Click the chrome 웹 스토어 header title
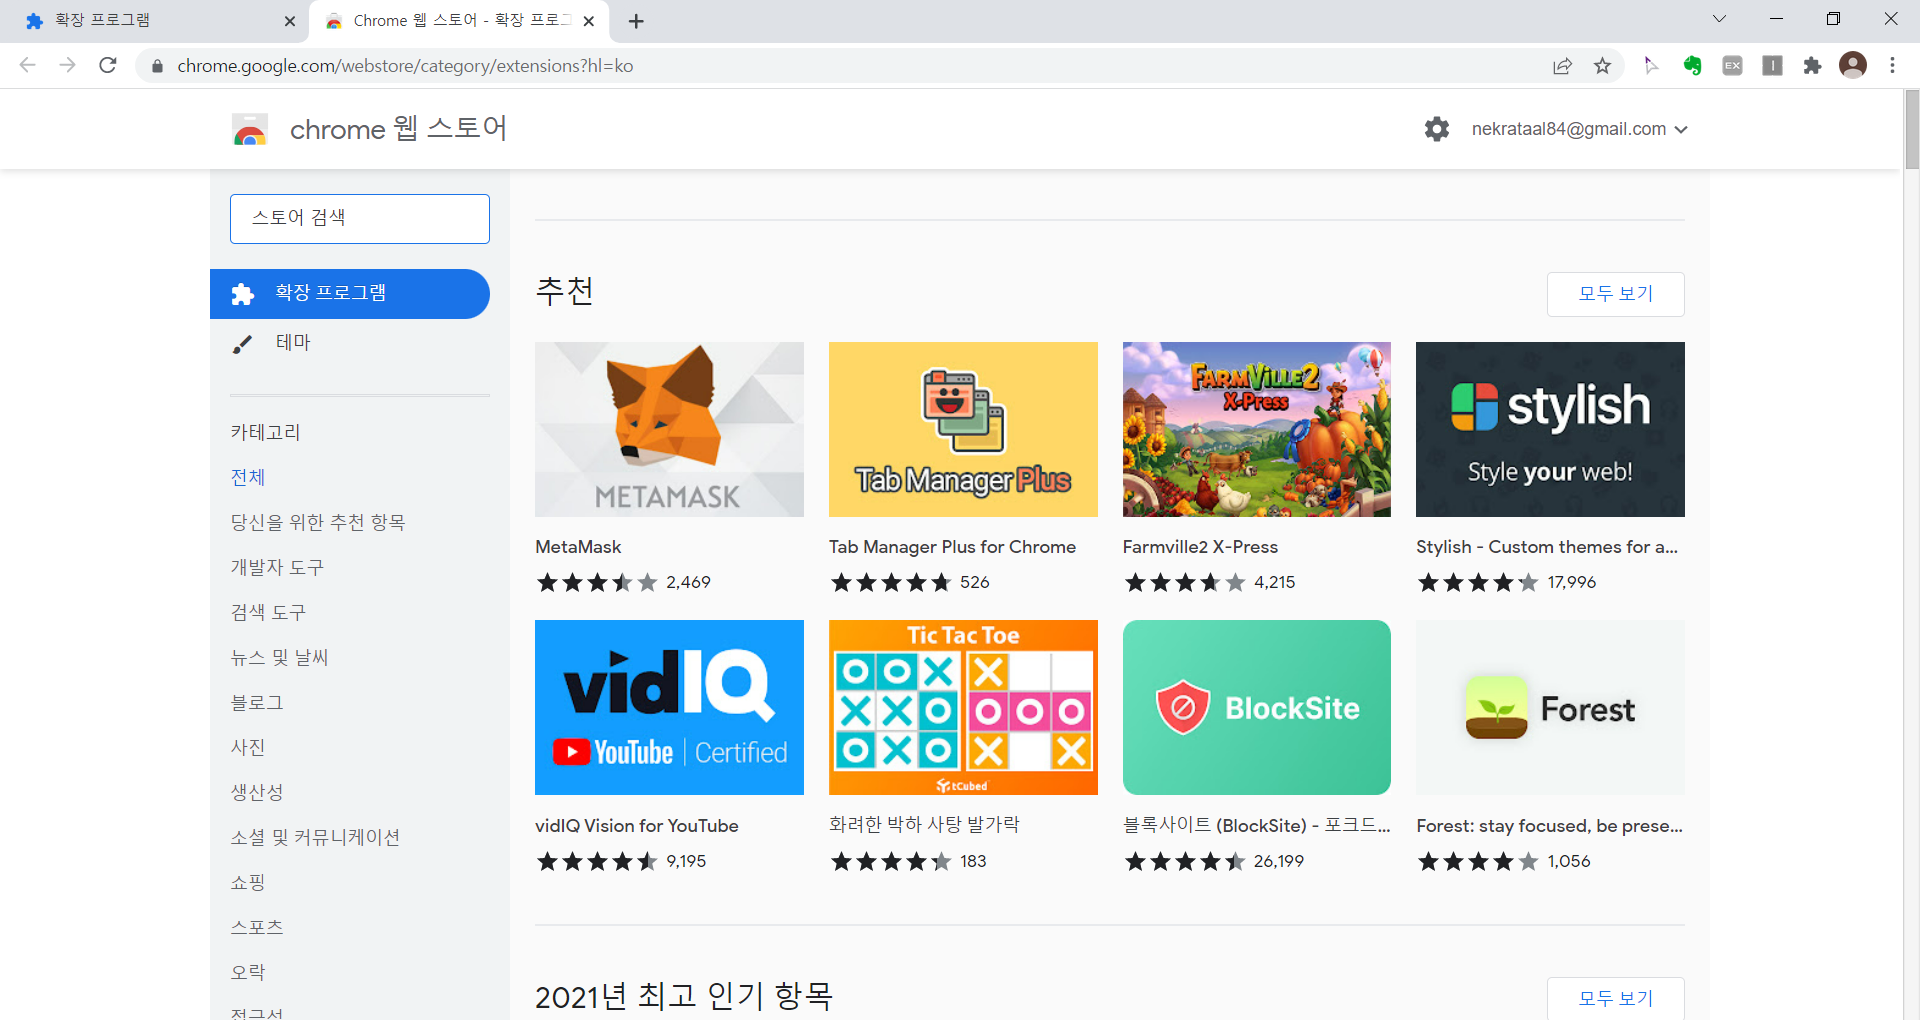The height and width of the screenshot is (1020, 1920). pyautogui.click(x=398, y=129)
